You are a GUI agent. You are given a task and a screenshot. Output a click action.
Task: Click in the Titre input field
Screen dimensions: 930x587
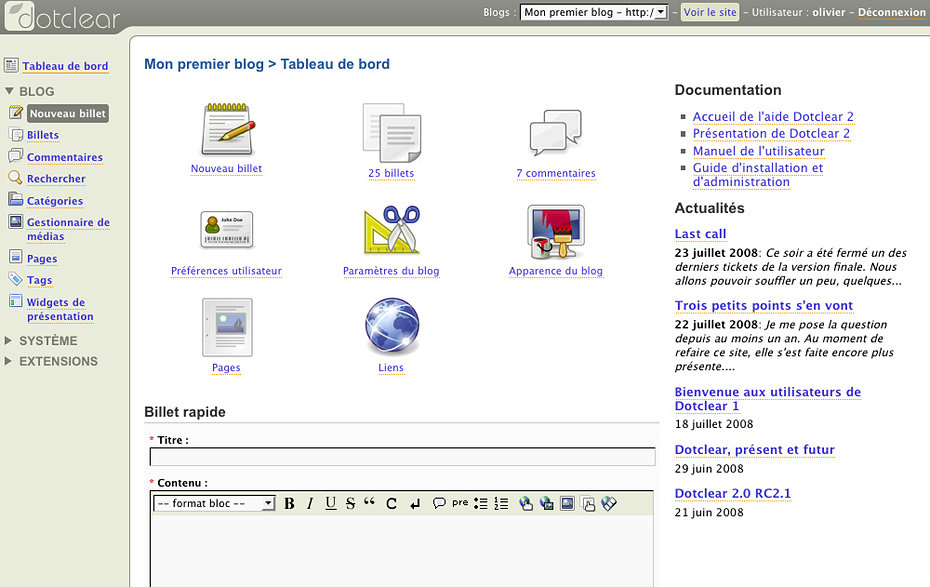(402, 457)
